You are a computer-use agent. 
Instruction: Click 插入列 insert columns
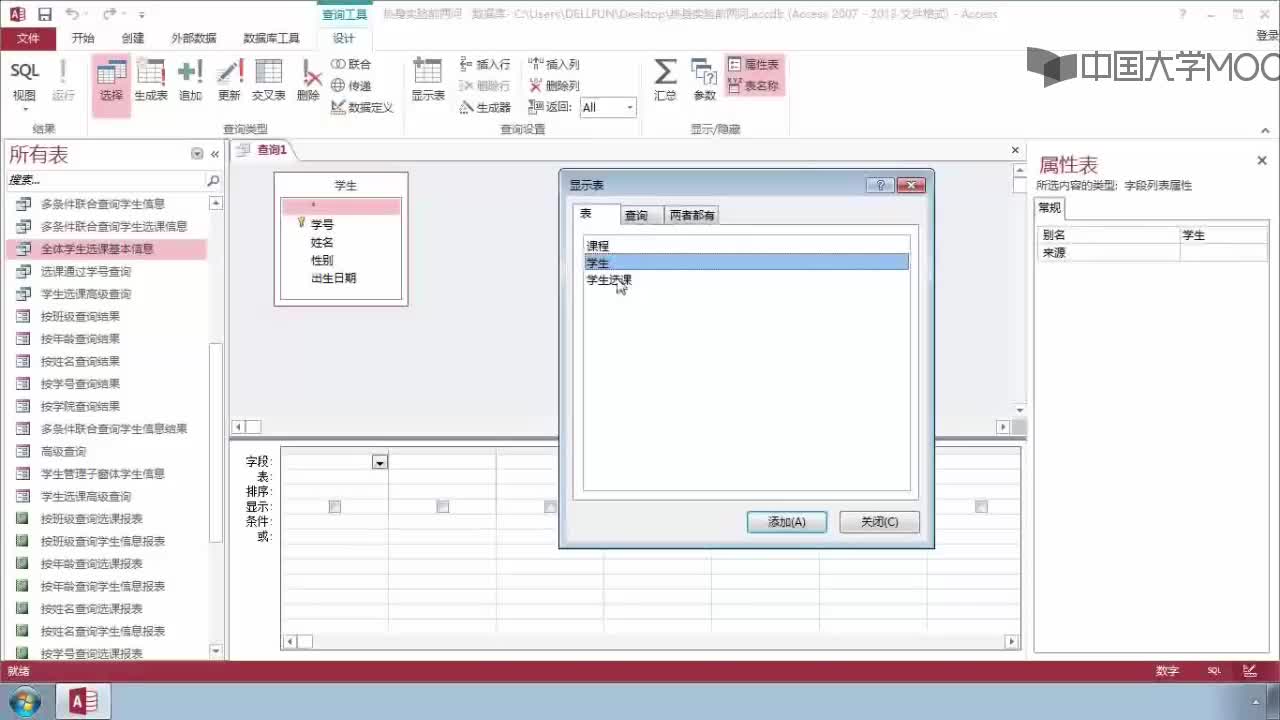coord(554,64)
